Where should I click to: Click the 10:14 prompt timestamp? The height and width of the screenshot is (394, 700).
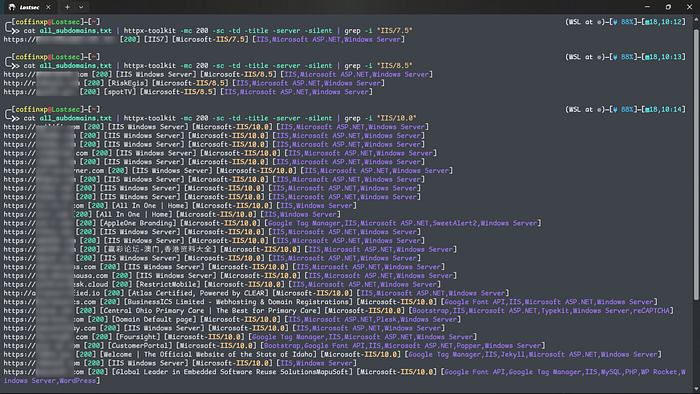pyautogui.click(x=672, y=109)
